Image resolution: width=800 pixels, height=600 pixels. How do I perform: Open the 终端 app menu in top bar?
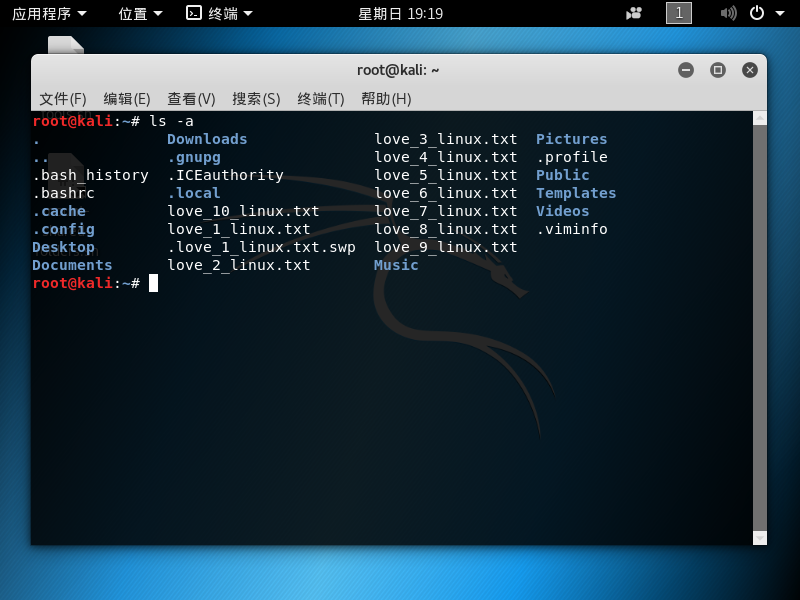219,13
